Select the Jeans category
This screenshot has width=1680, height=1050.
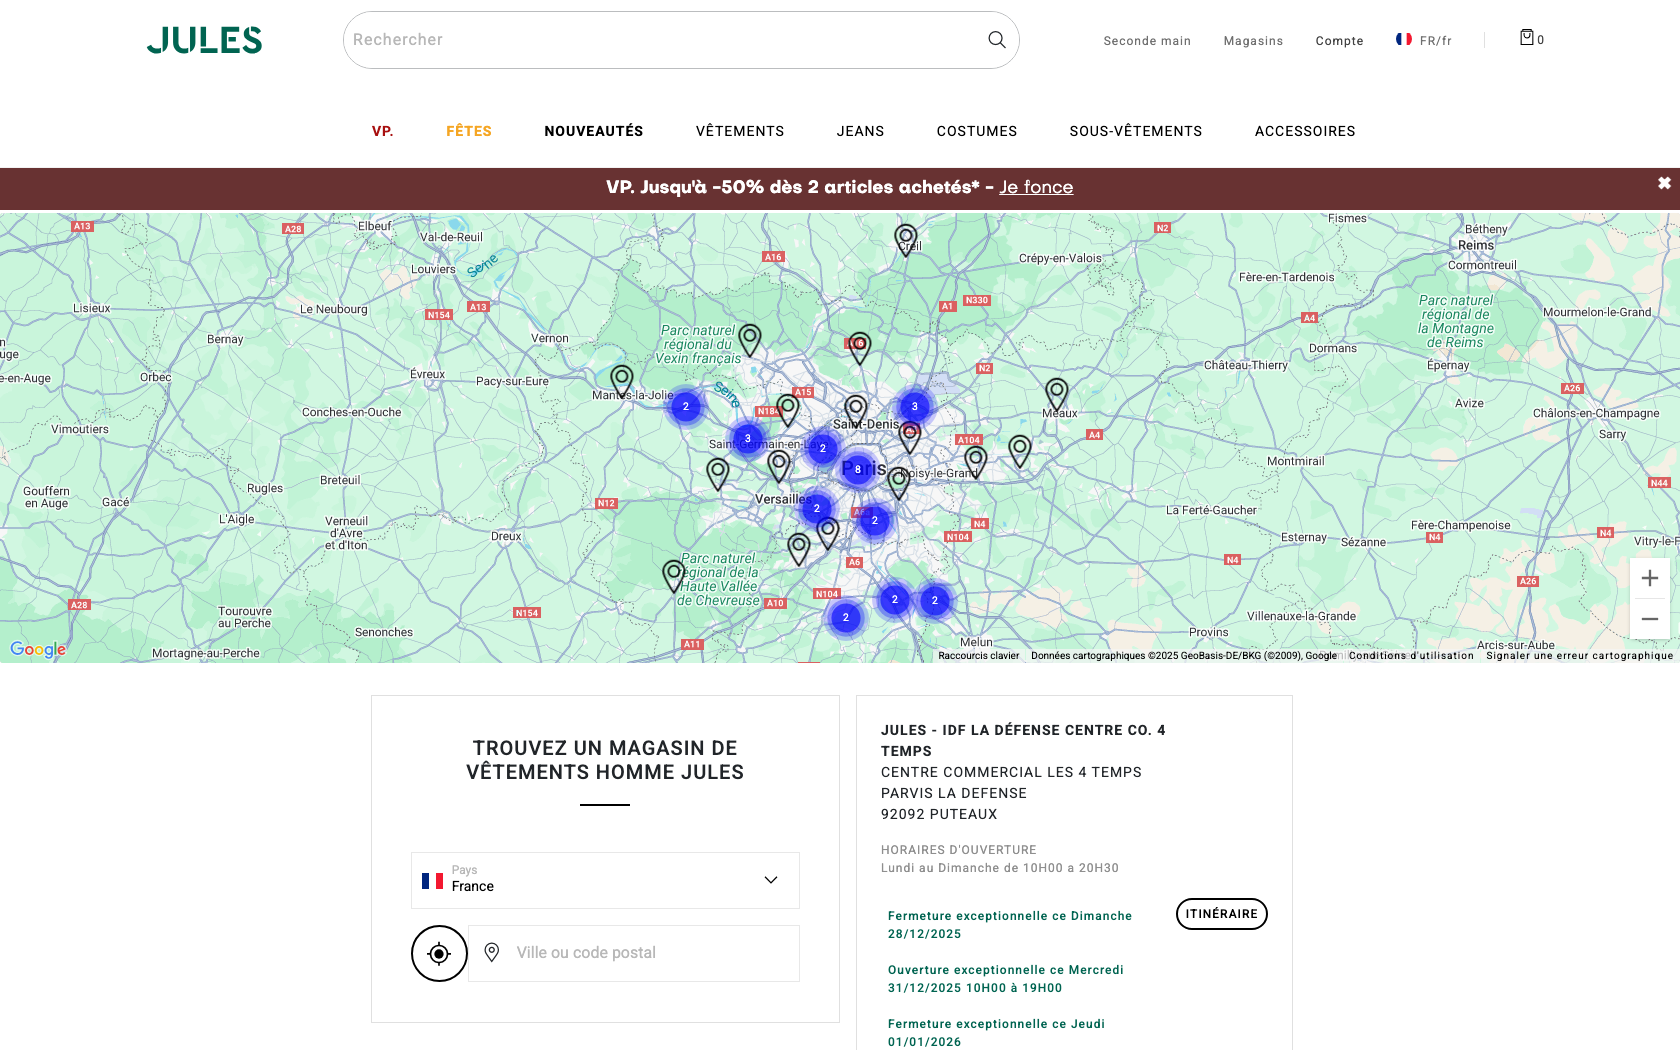pos(860,131)
